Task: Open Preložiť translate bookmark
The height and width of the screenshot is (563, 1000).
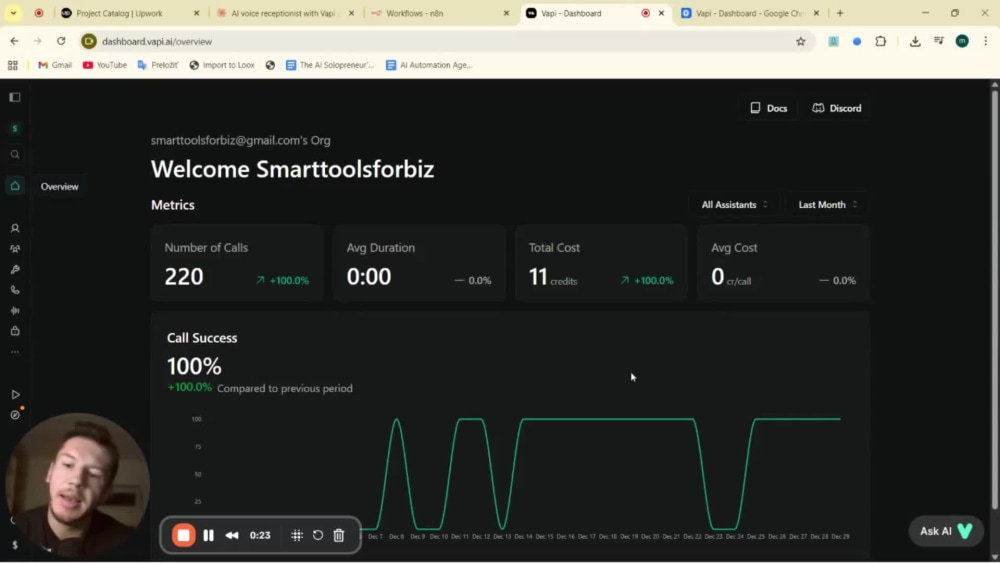Action: point(158,65)
